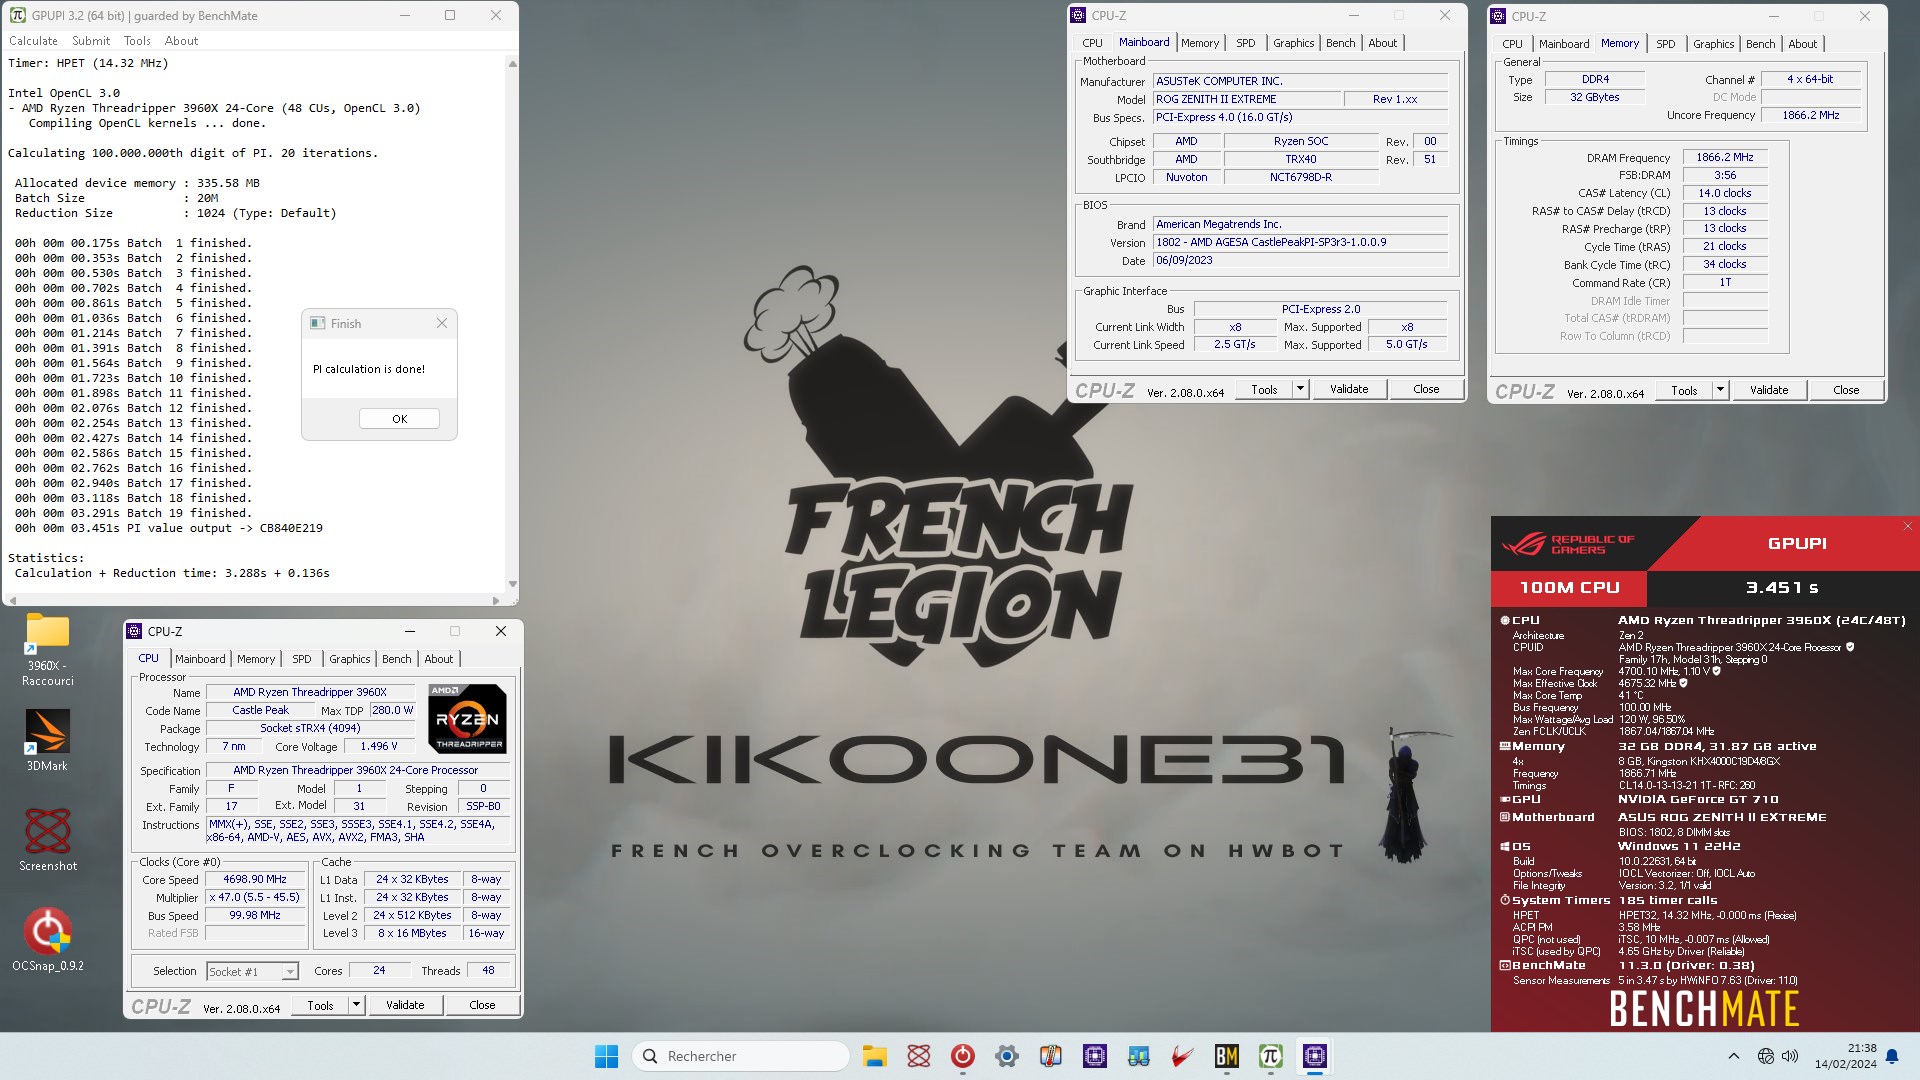Select the OCSnap_0.9.2 desktop icon
Screen dimensions: 1920x1080
48,940
